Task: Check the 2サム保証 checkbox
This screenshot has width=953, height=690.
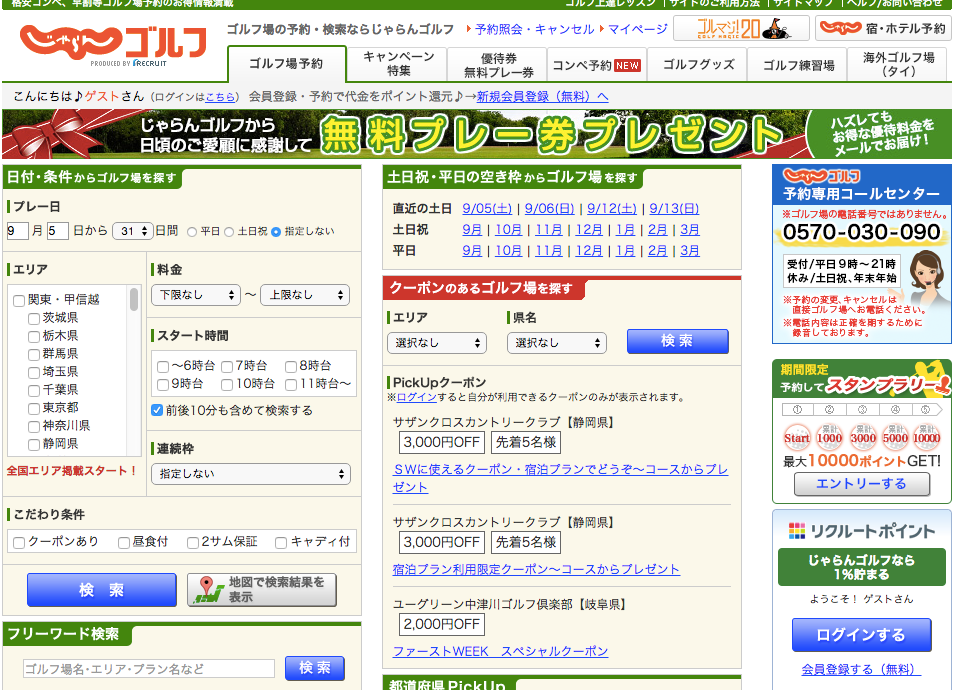Action: pos(193,543)
